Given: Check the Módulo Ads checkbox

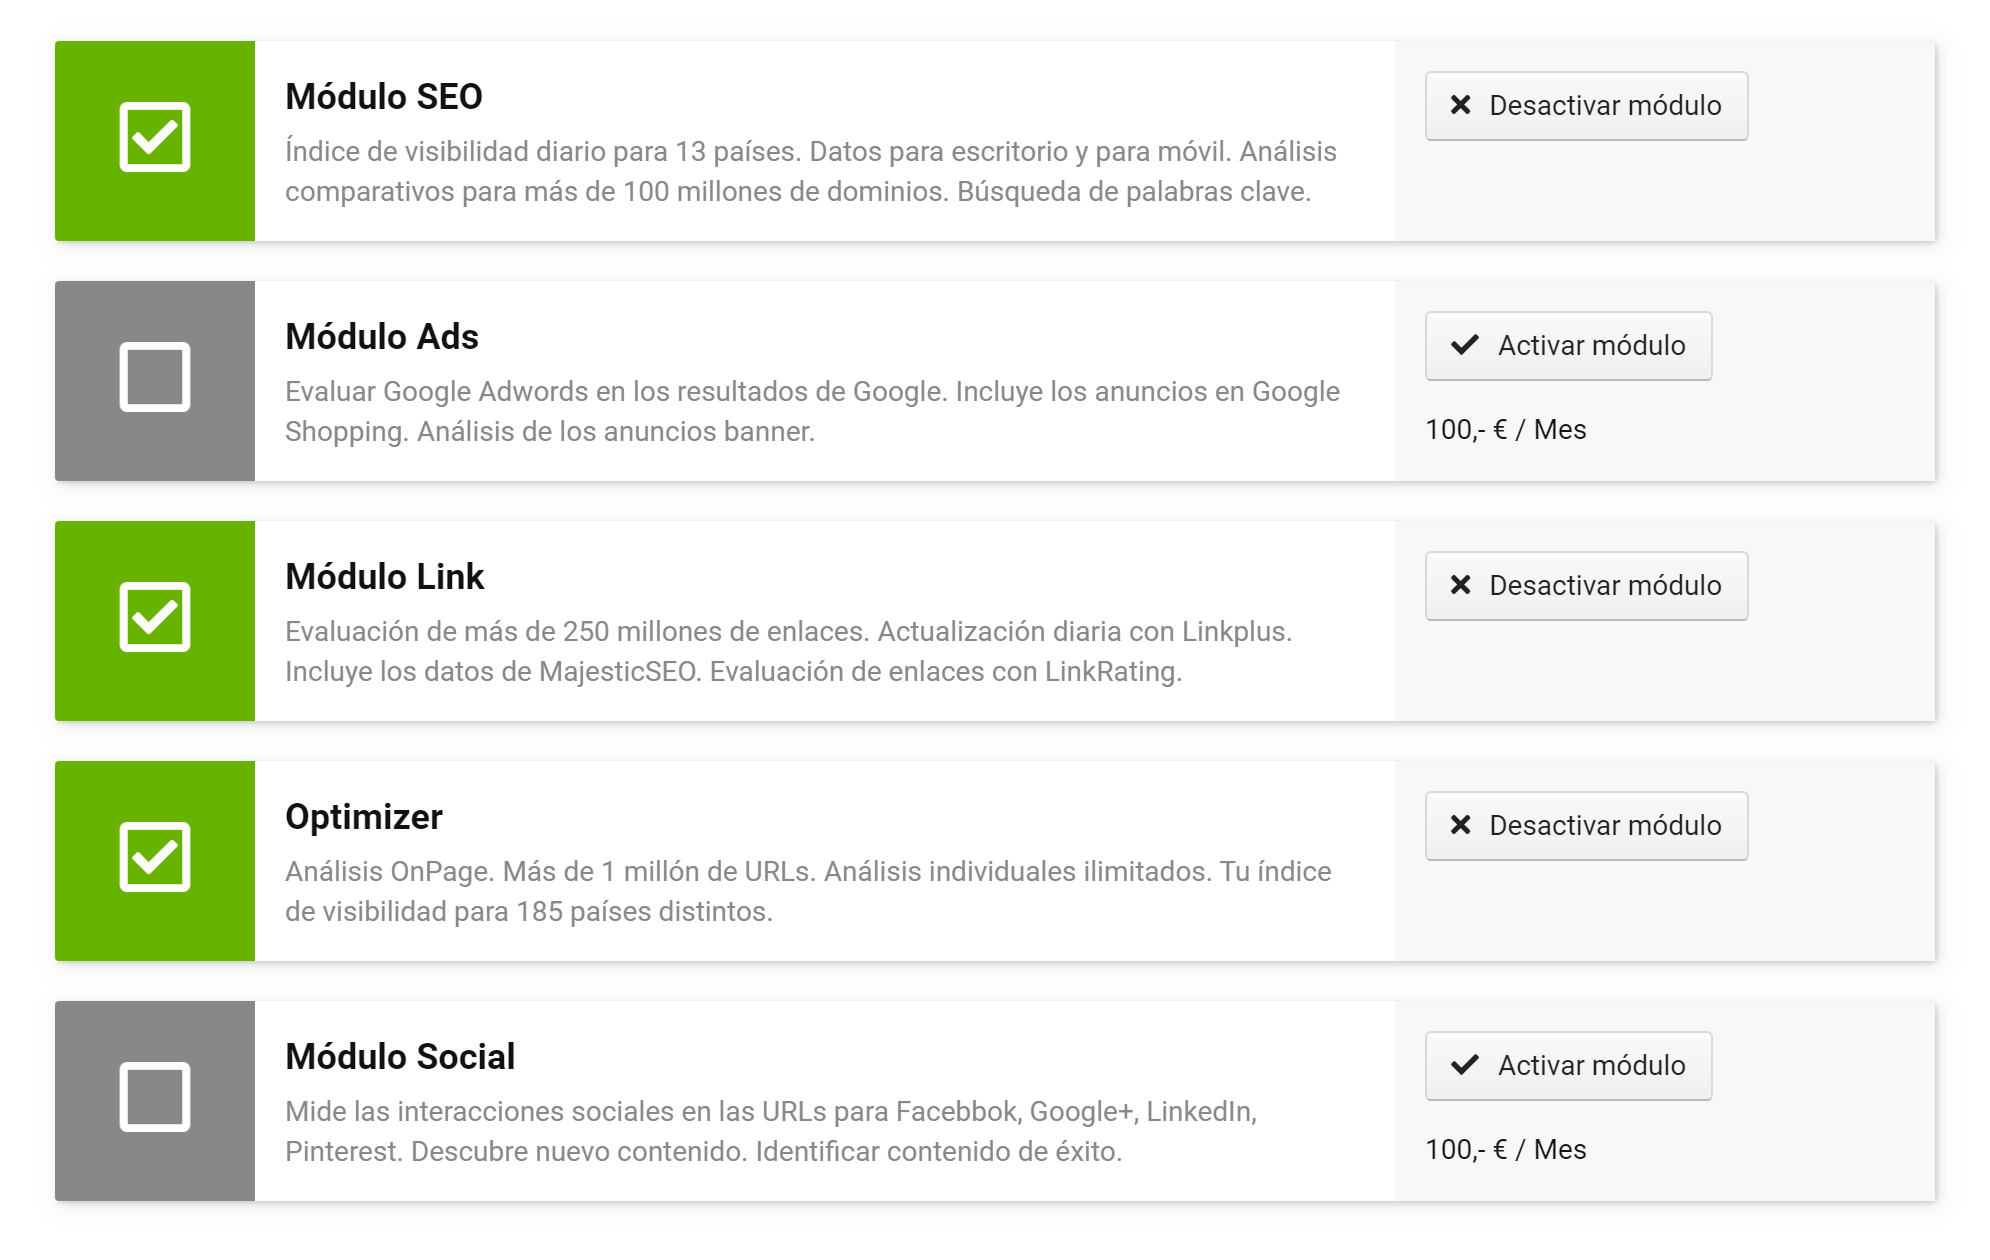Looking at the screenshot, I should click(155, 377).
